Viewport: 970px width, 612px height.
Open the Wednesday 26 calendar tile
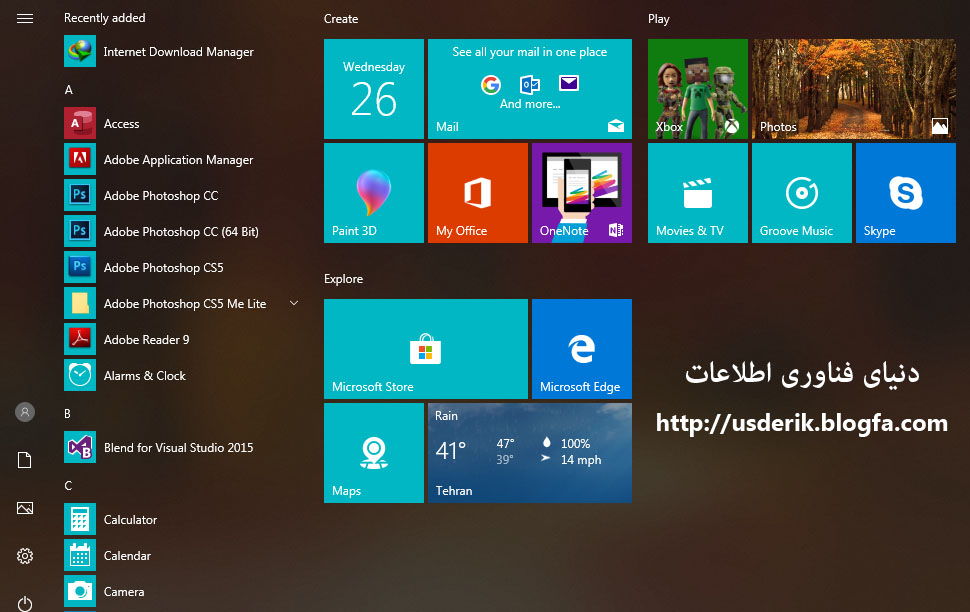coord(374,88)
